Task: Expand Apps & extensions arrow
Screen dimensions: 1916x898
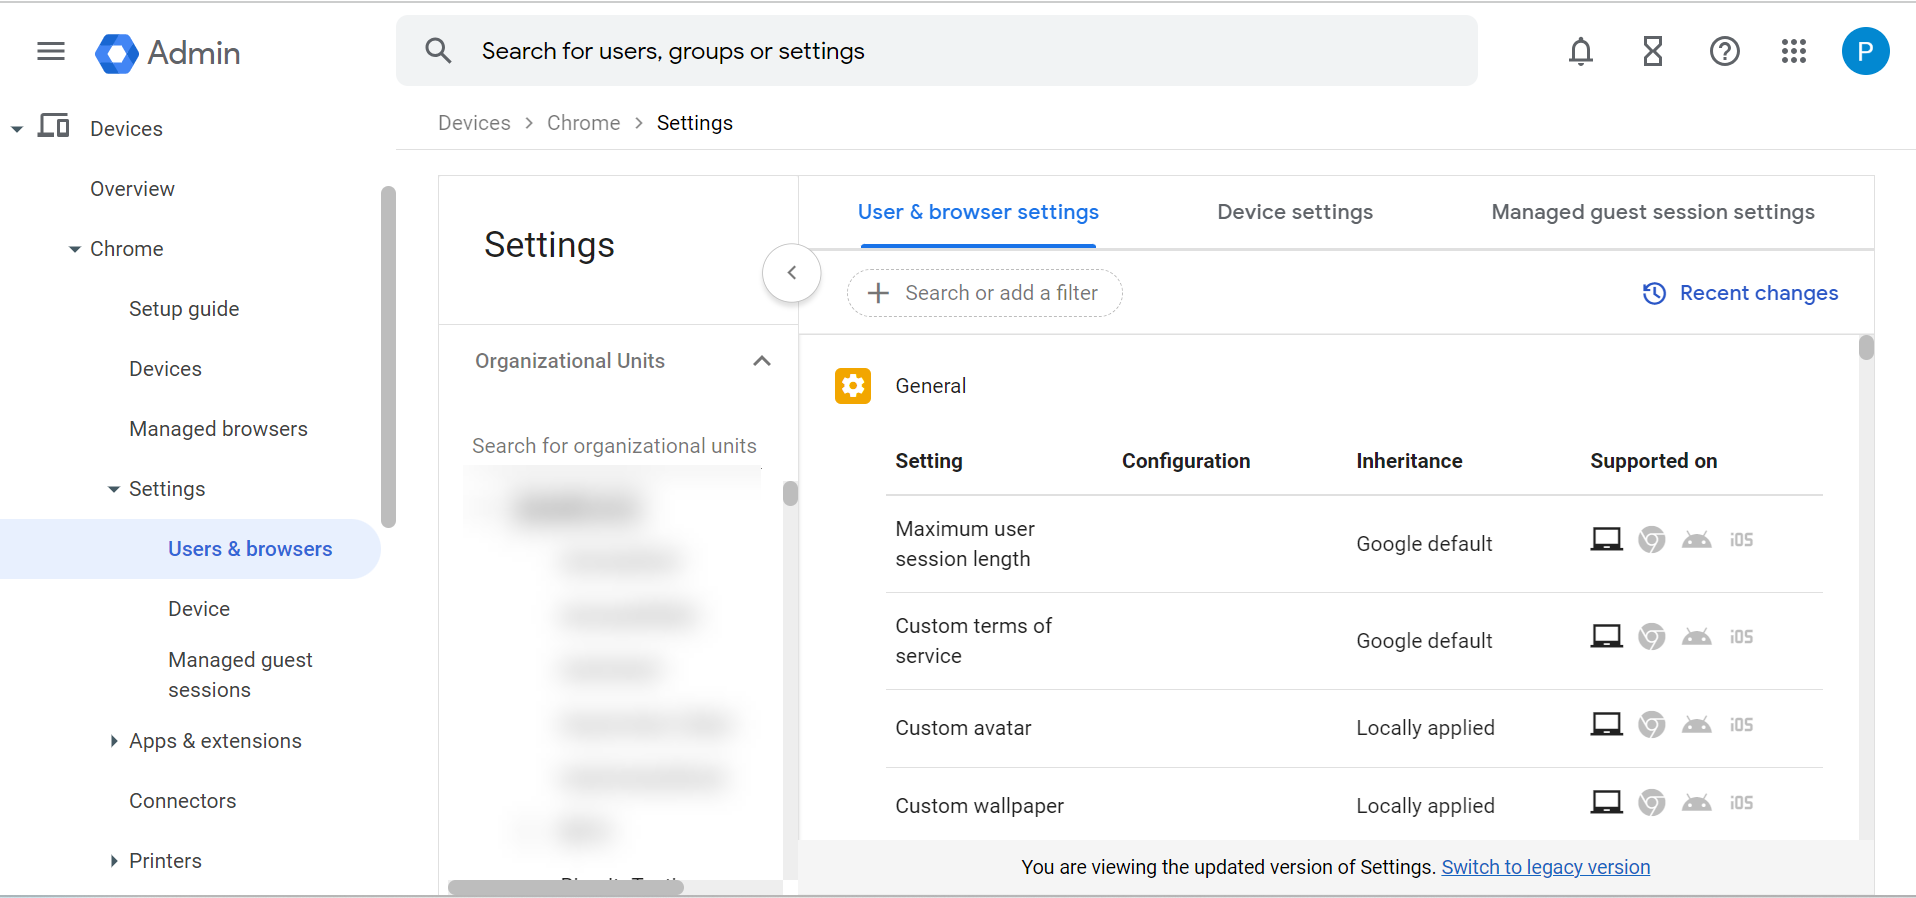Action: pos(114,741)
